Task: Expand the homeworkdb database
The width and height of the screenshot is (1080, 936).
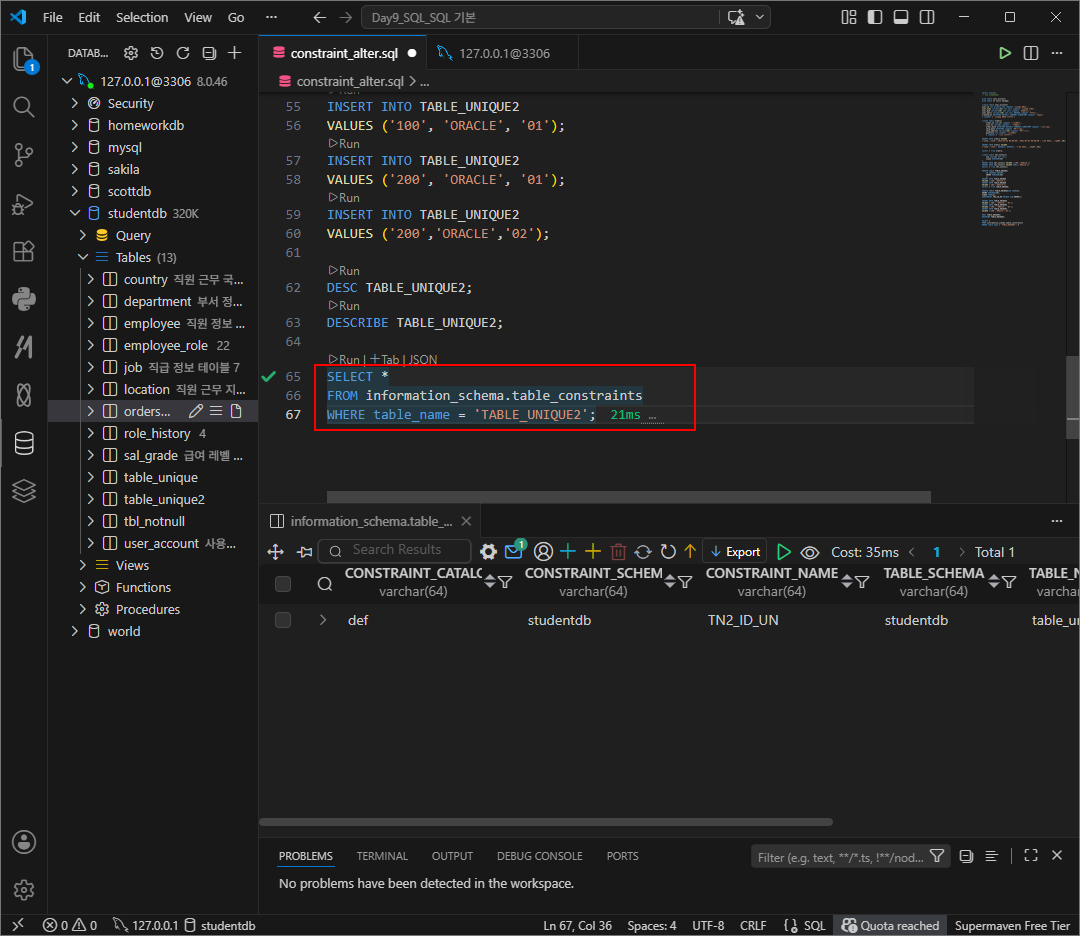Action: (x=75, y=125)
